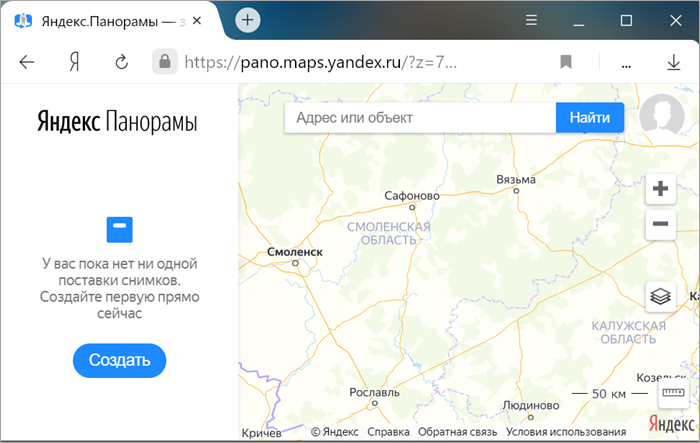Click the СМОЛЕНСКАЯ ОБЛАСТЬ region label

click(389, 234)
